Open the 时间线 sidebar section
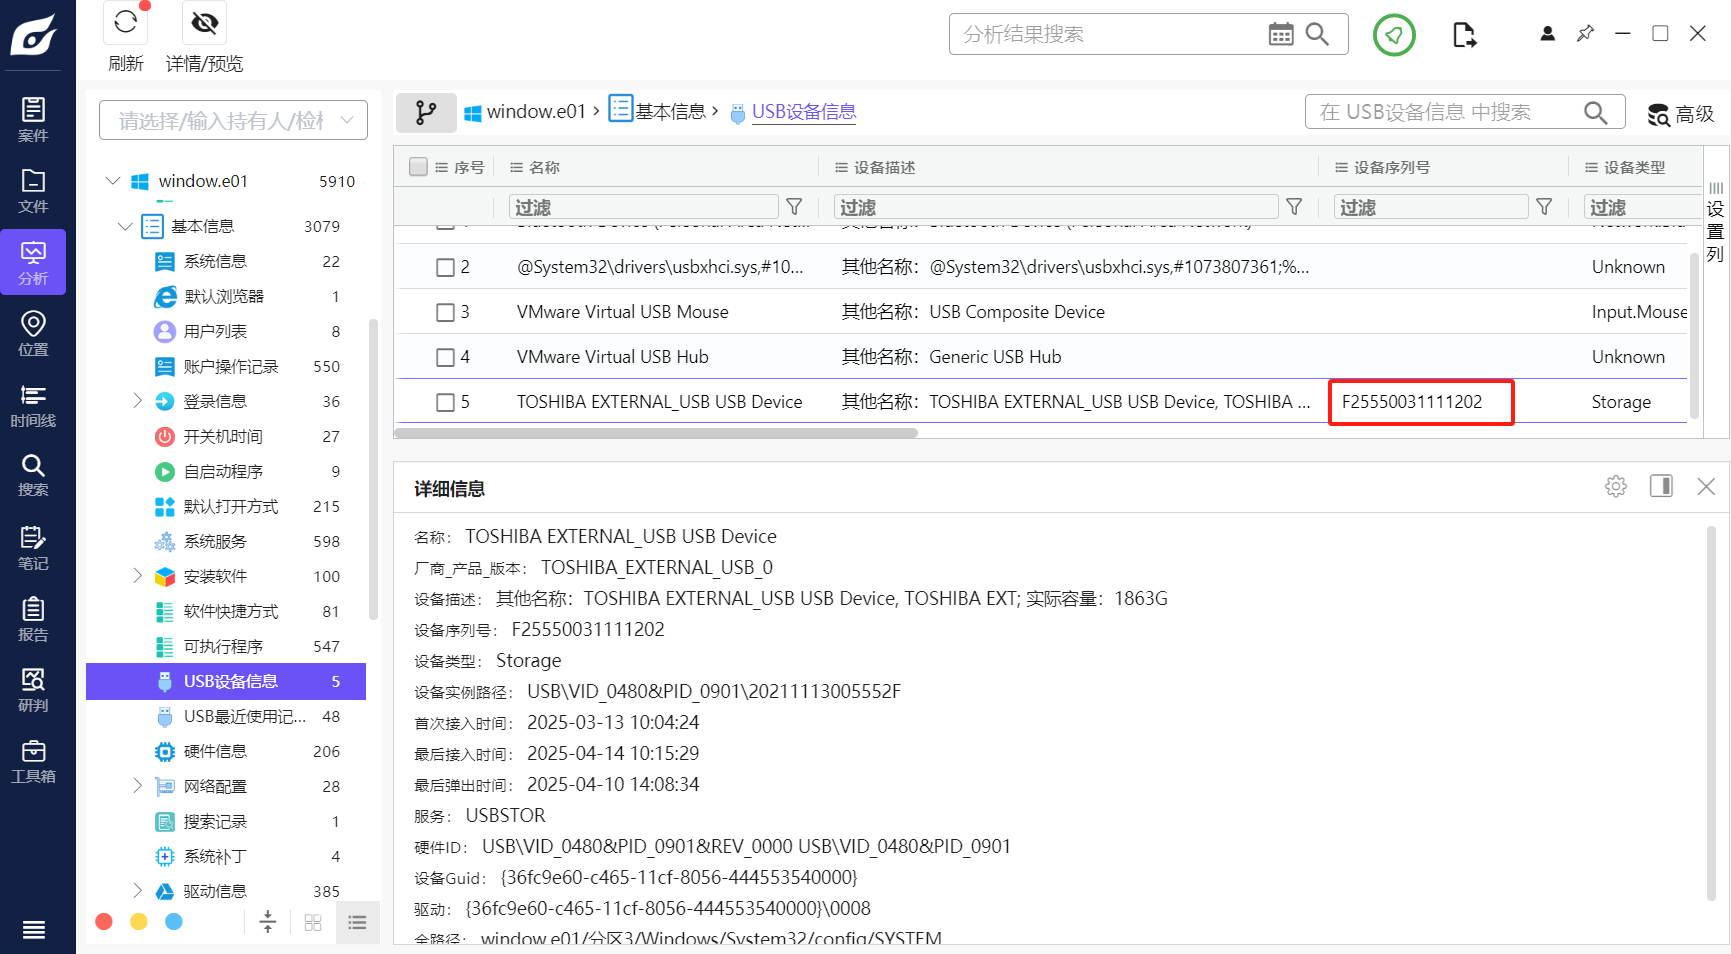The height and width of the screenshot is (954, 1731). point(33,405)
